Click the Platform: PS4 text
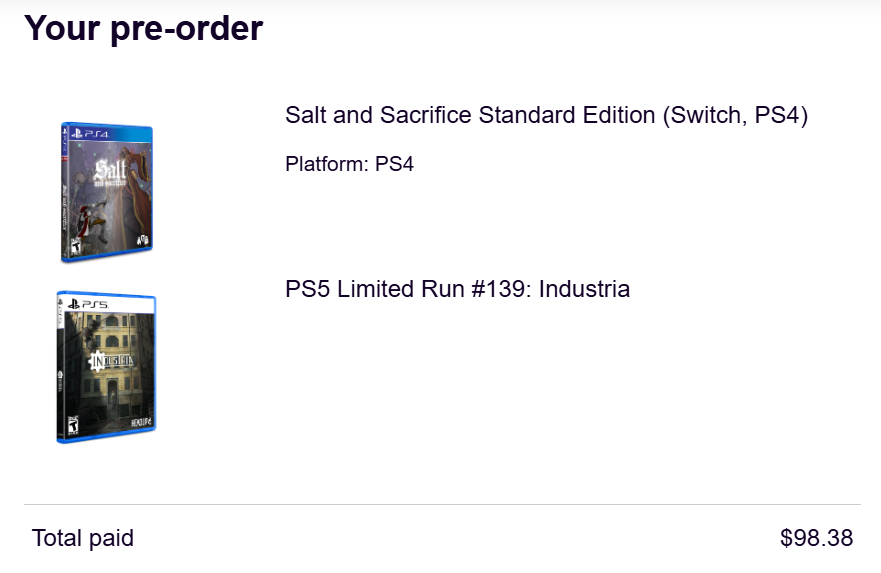 click(349, 164)
